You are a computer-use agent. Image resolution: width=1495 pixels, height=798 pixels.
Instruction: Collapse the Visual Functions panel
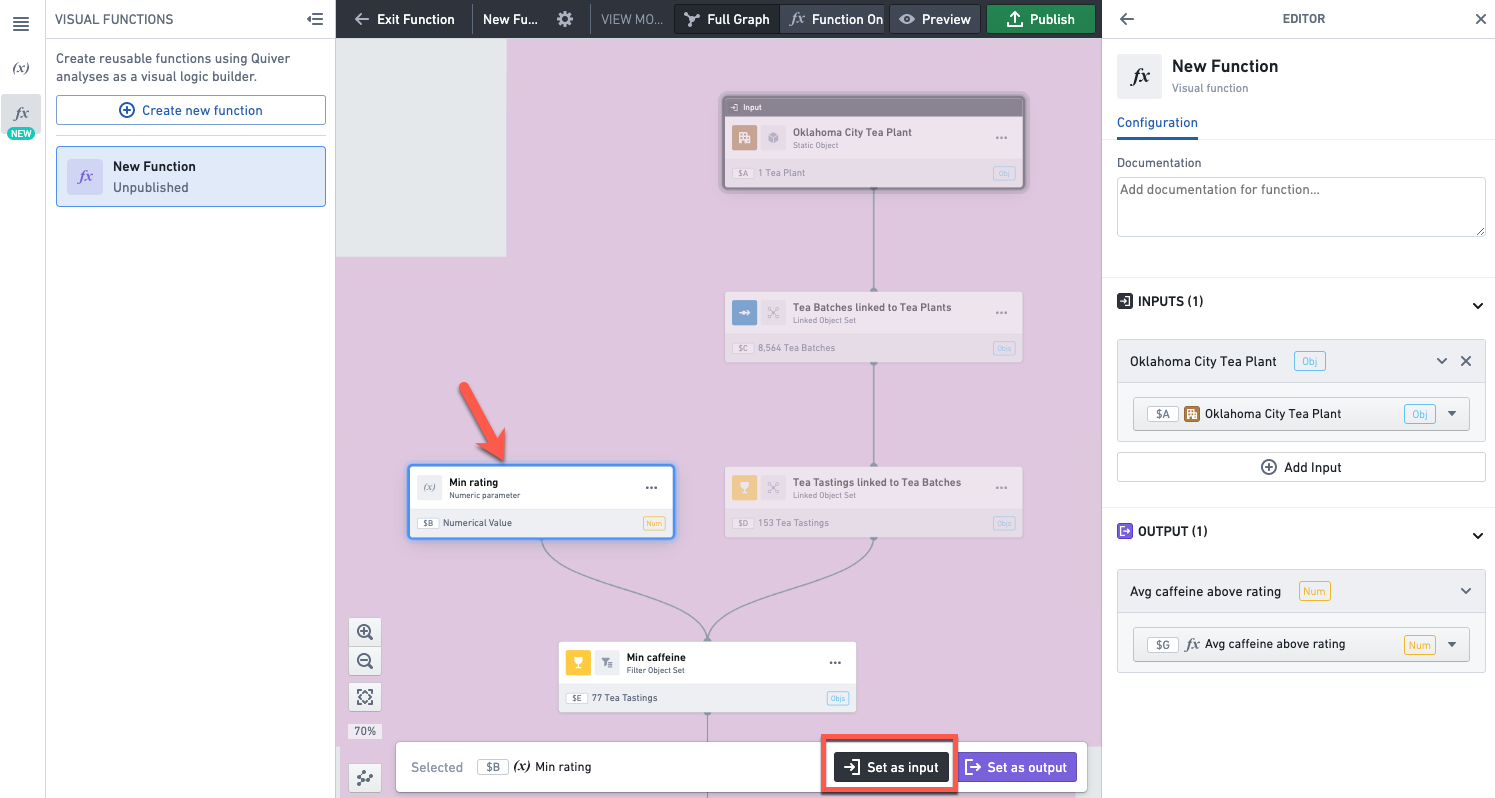tap(315, 19)
